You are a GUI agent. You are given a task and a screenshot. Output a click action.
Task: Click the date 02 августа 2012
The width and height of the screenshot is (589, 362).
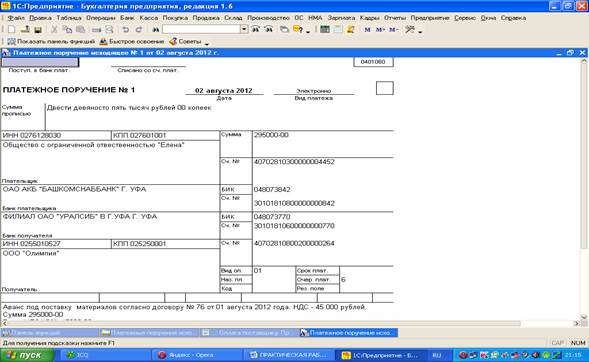click(x=224, y=90)
